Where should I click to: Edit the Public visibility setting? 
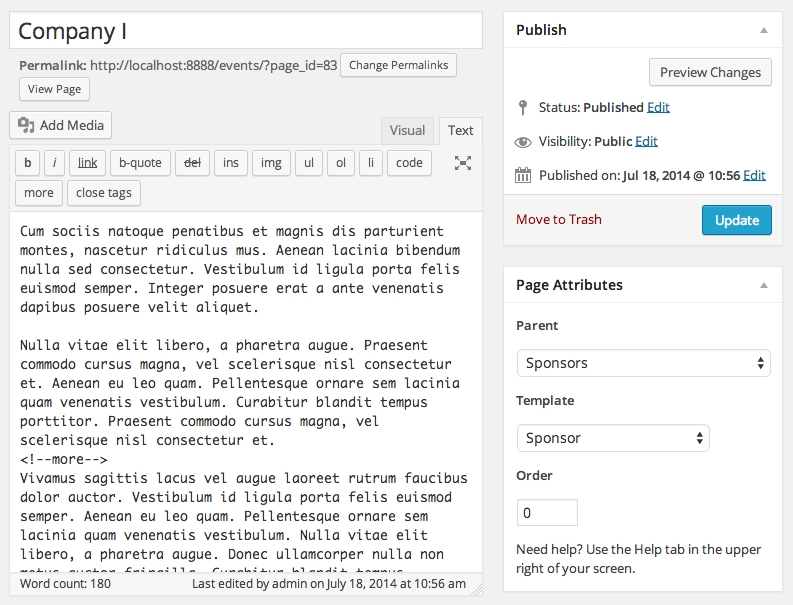(x=646, y=141)
